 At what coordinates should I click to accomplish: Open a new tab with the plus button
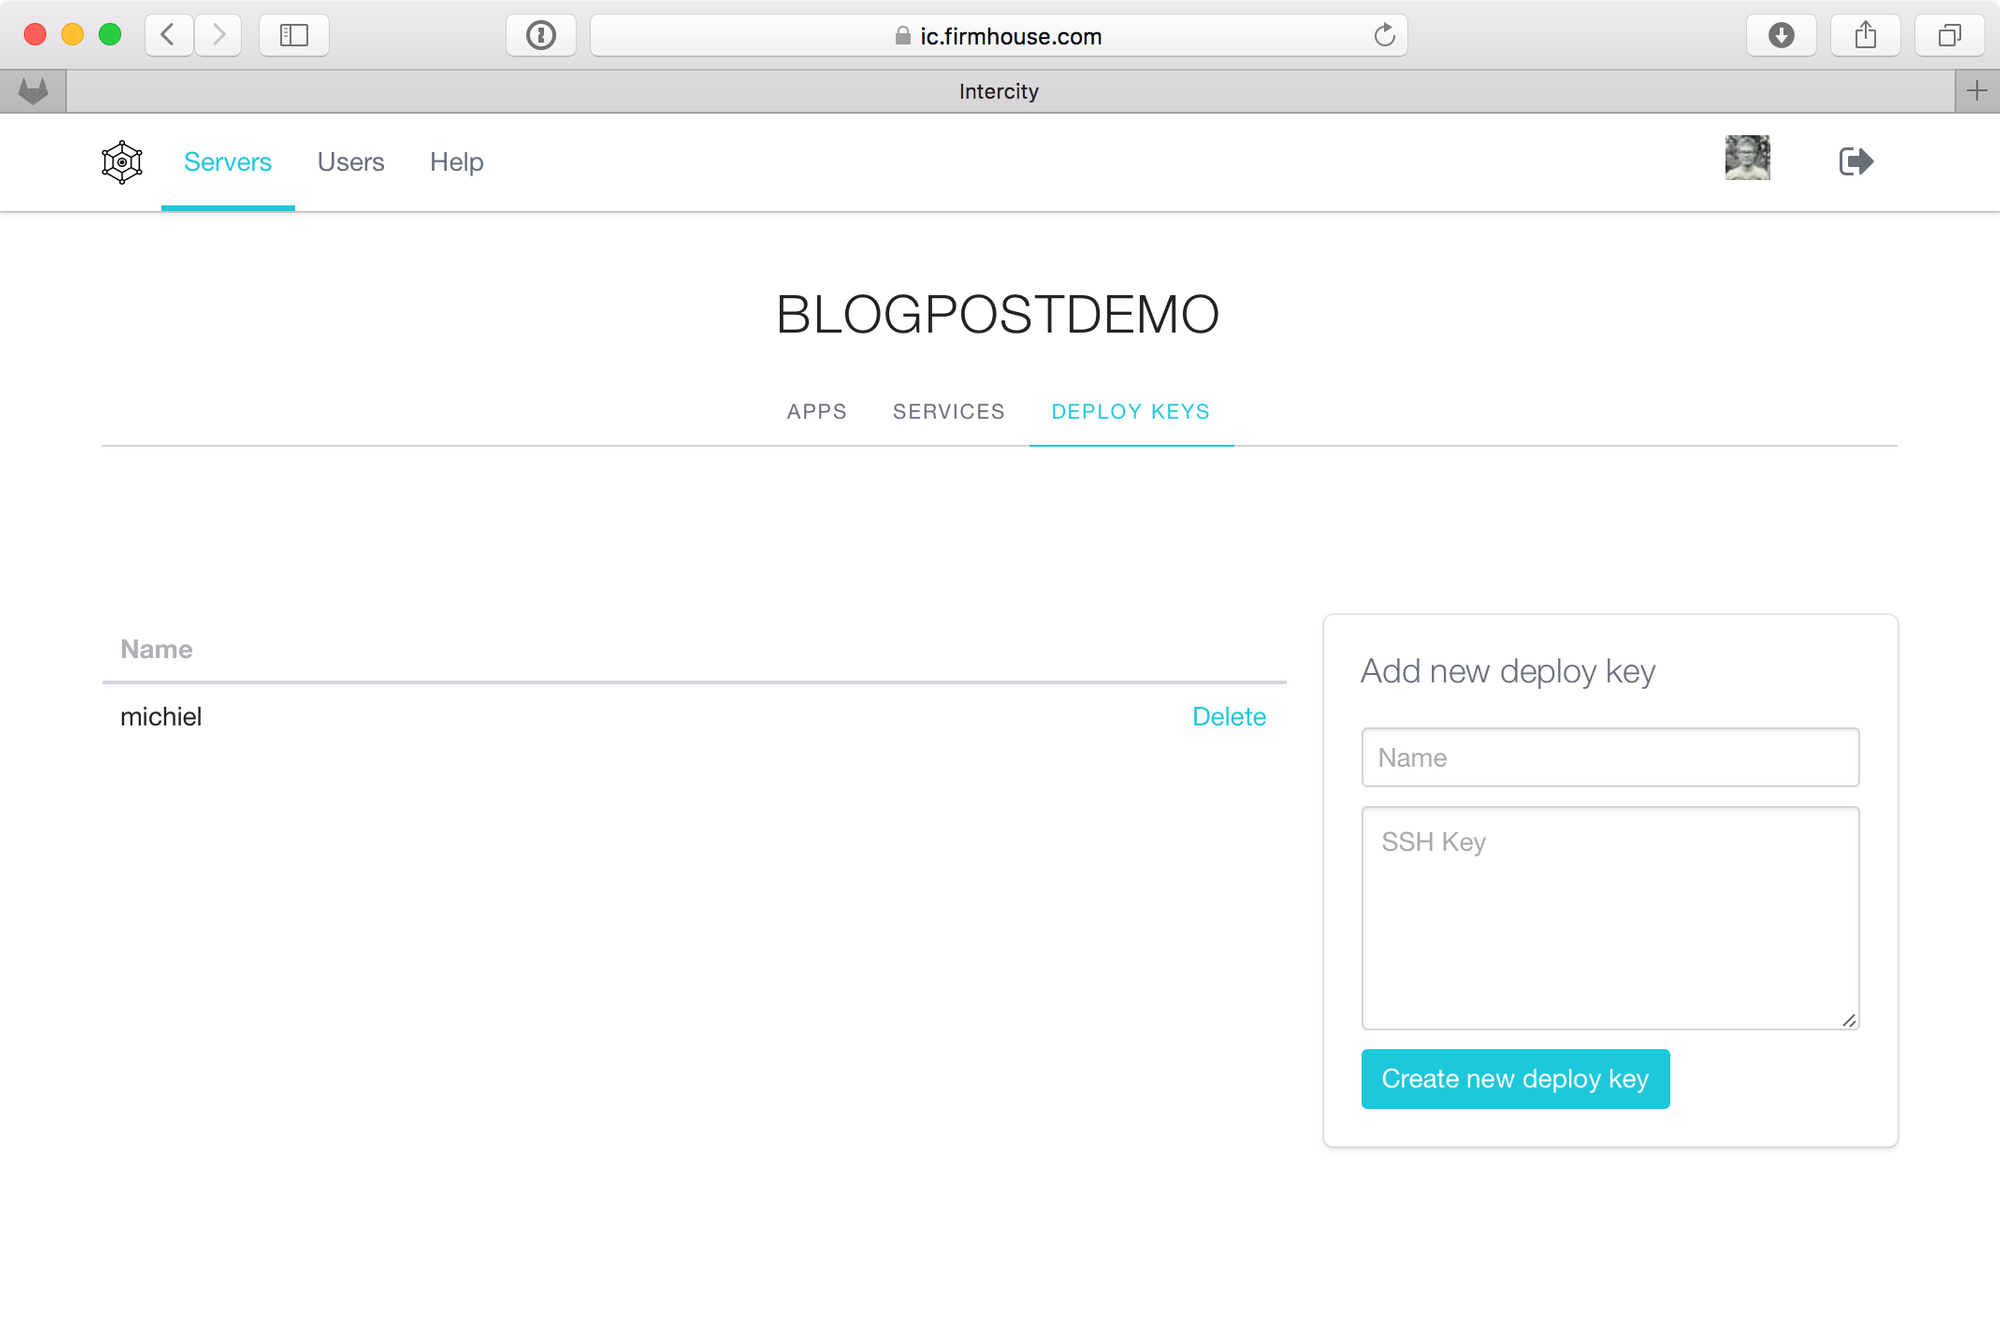[x=1977, y=92]
